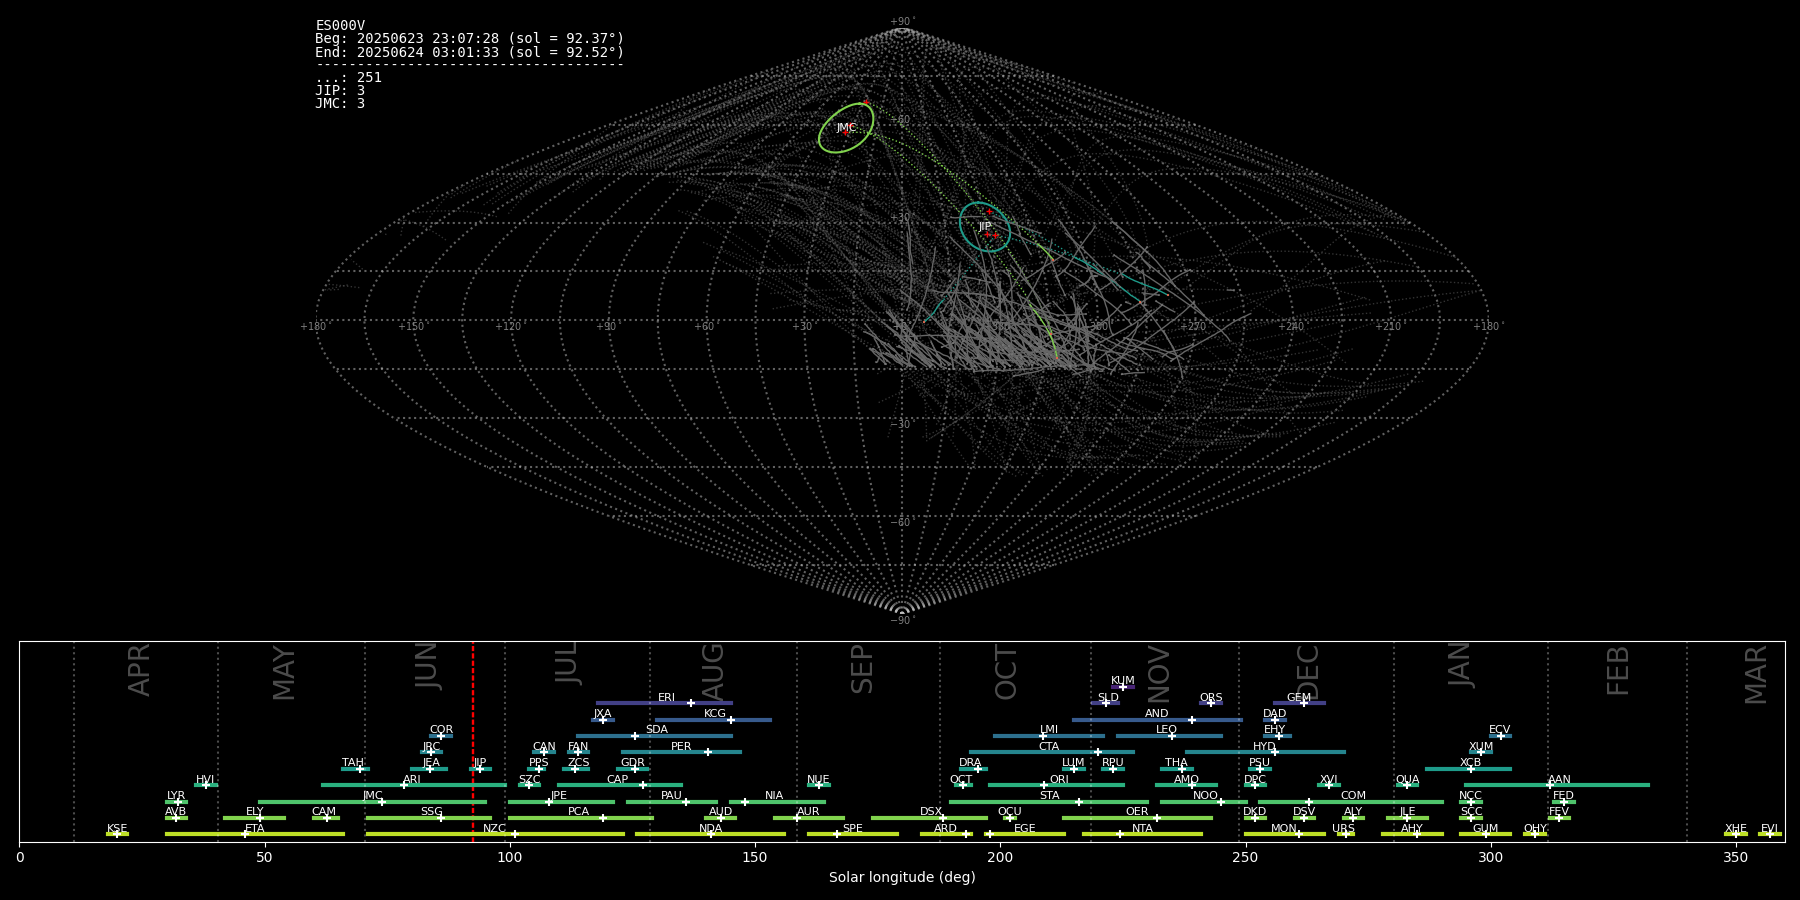Click the 'Solar longitude (deg)' axis label

click(x=902, y=877)
